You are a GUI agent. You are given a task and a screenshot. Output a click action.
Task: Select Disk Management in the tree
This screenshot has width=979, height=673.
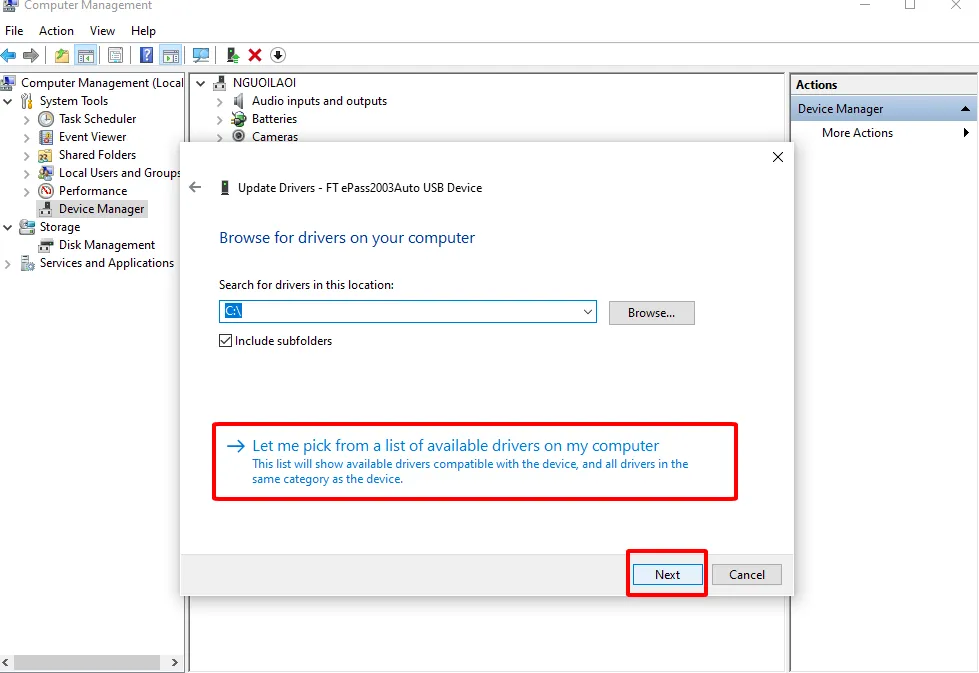[x=107, y=245]
